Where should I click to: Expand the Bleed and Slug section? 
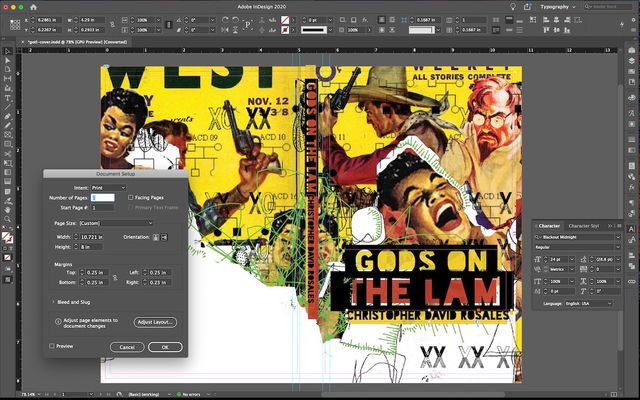pos(53,302)
